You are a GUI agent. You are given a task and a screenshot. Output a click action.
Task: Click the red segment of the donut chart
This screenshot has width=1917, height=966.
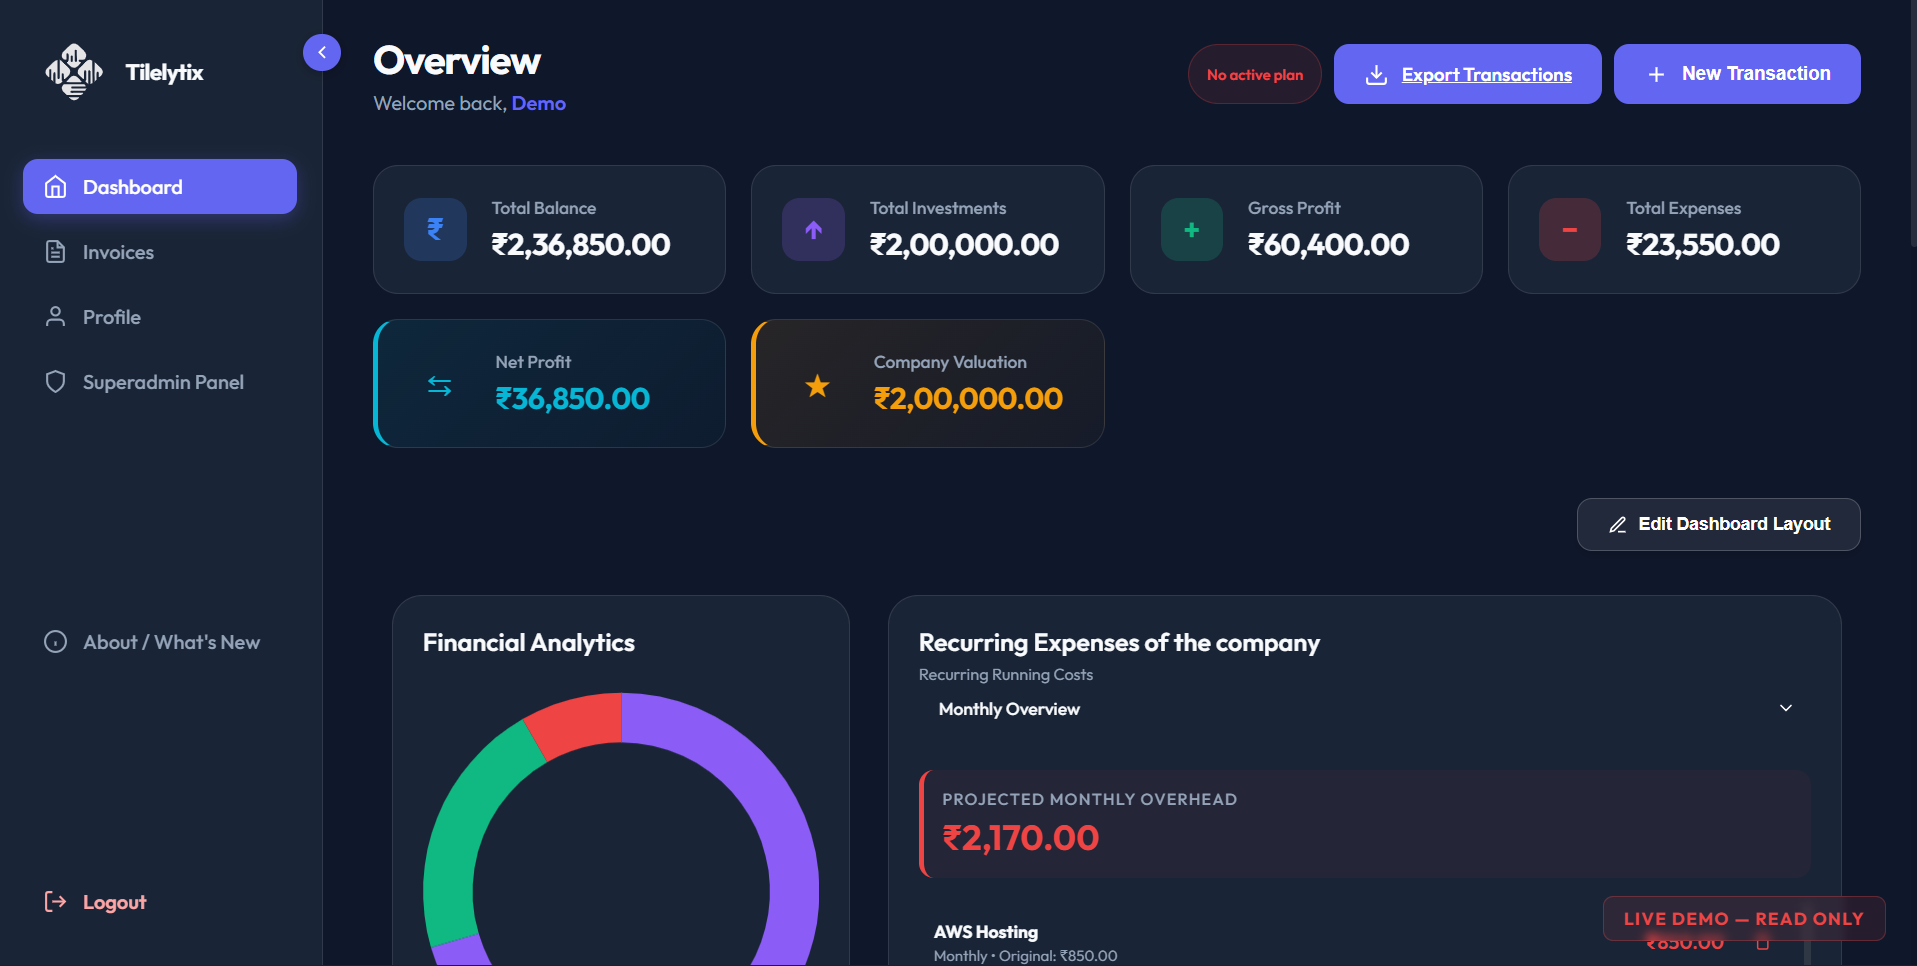pos(578,723)
